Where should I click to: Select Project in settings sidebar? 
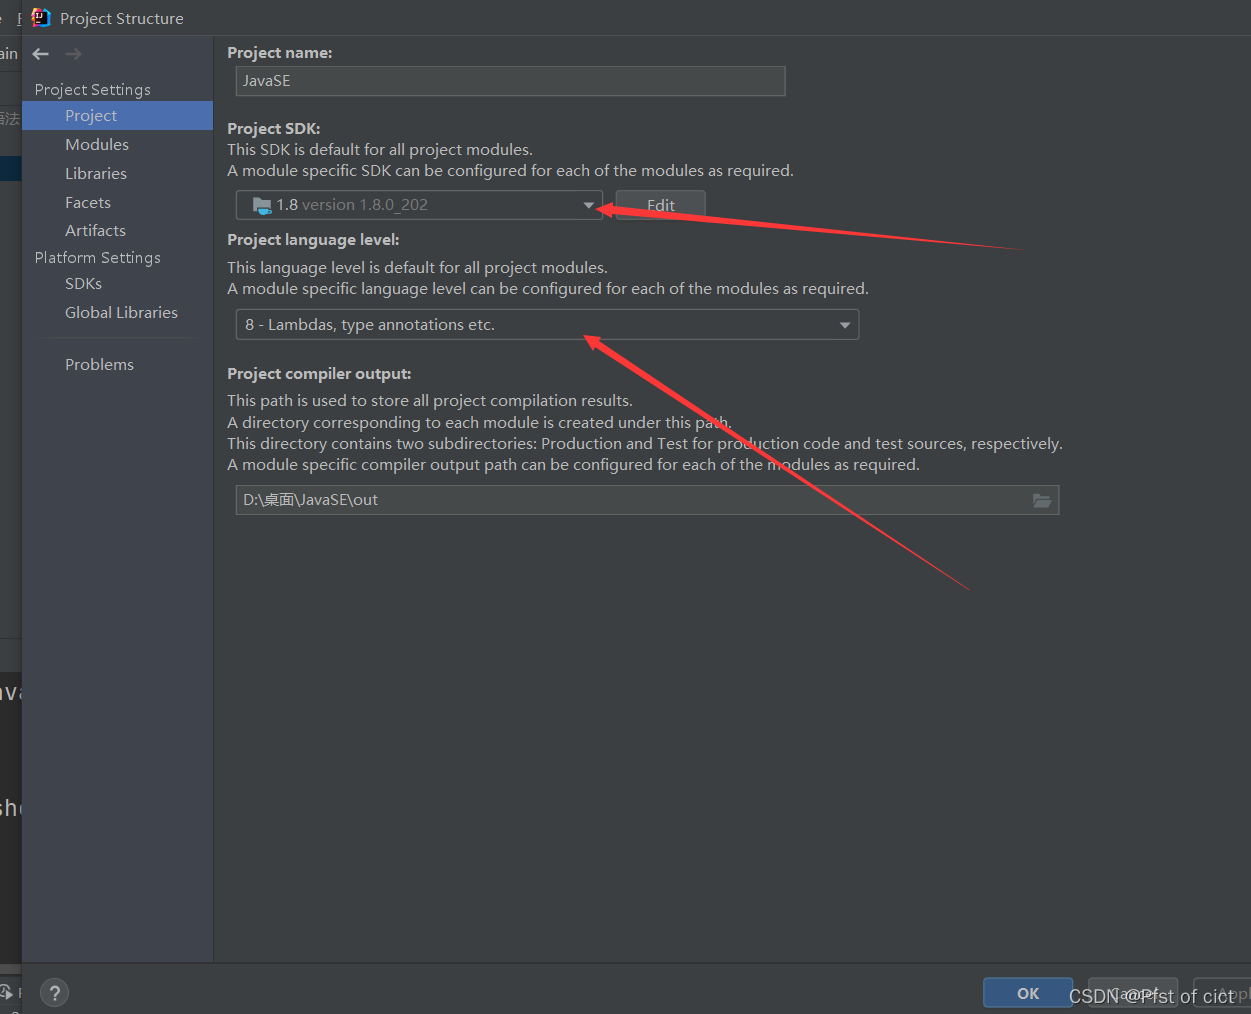click(117, 116)
